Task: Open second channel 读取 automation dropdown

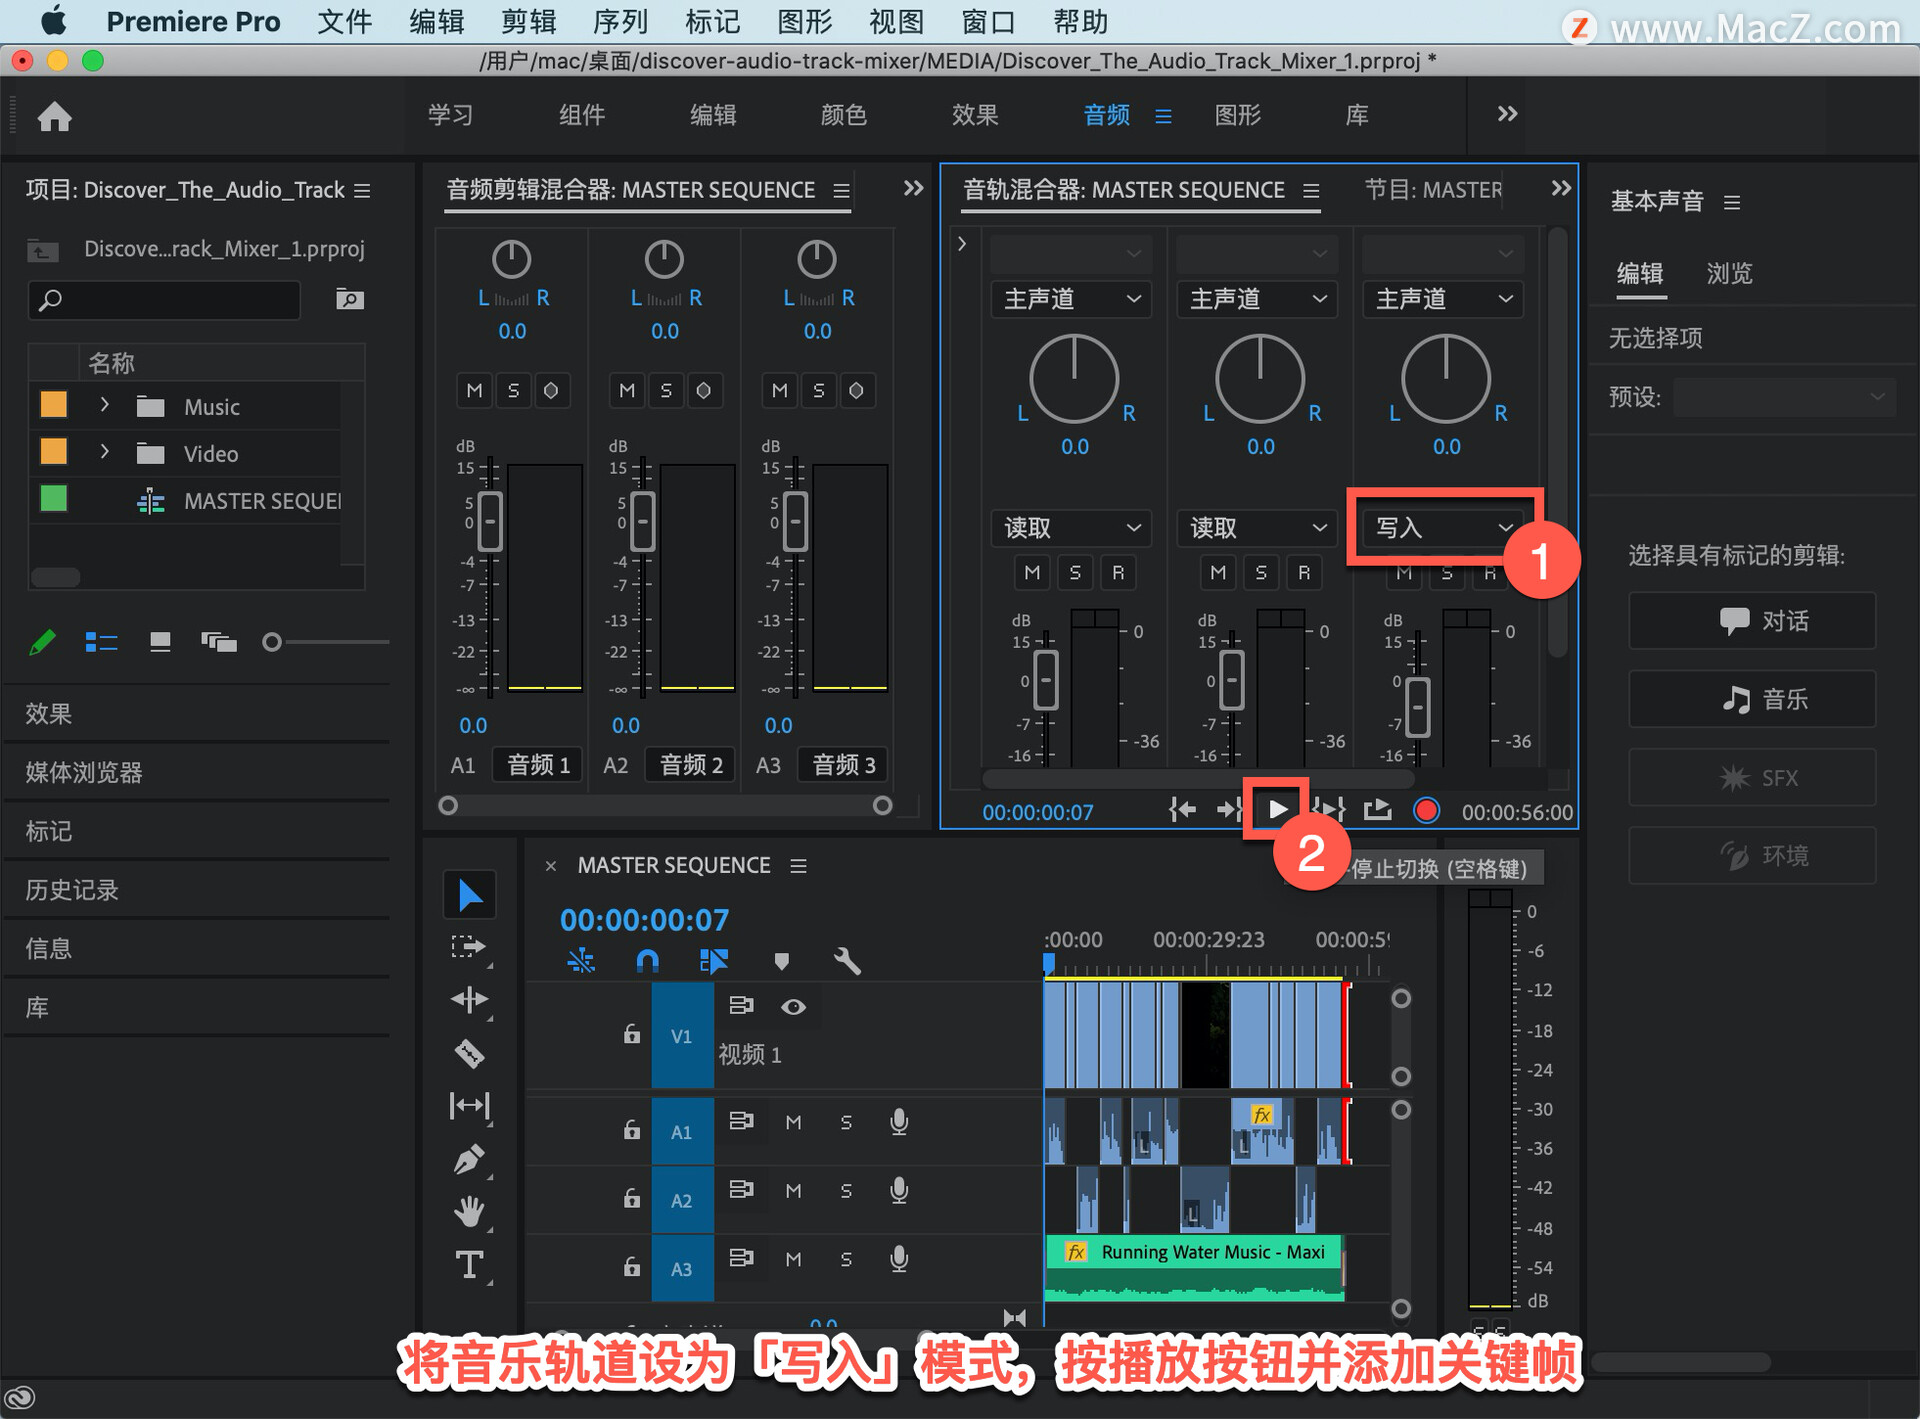Action: click(1257, 527)
